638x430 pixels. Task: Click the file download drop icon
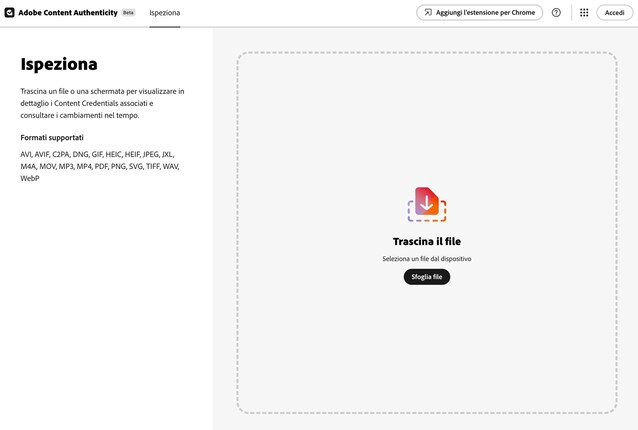coord(427,204)
